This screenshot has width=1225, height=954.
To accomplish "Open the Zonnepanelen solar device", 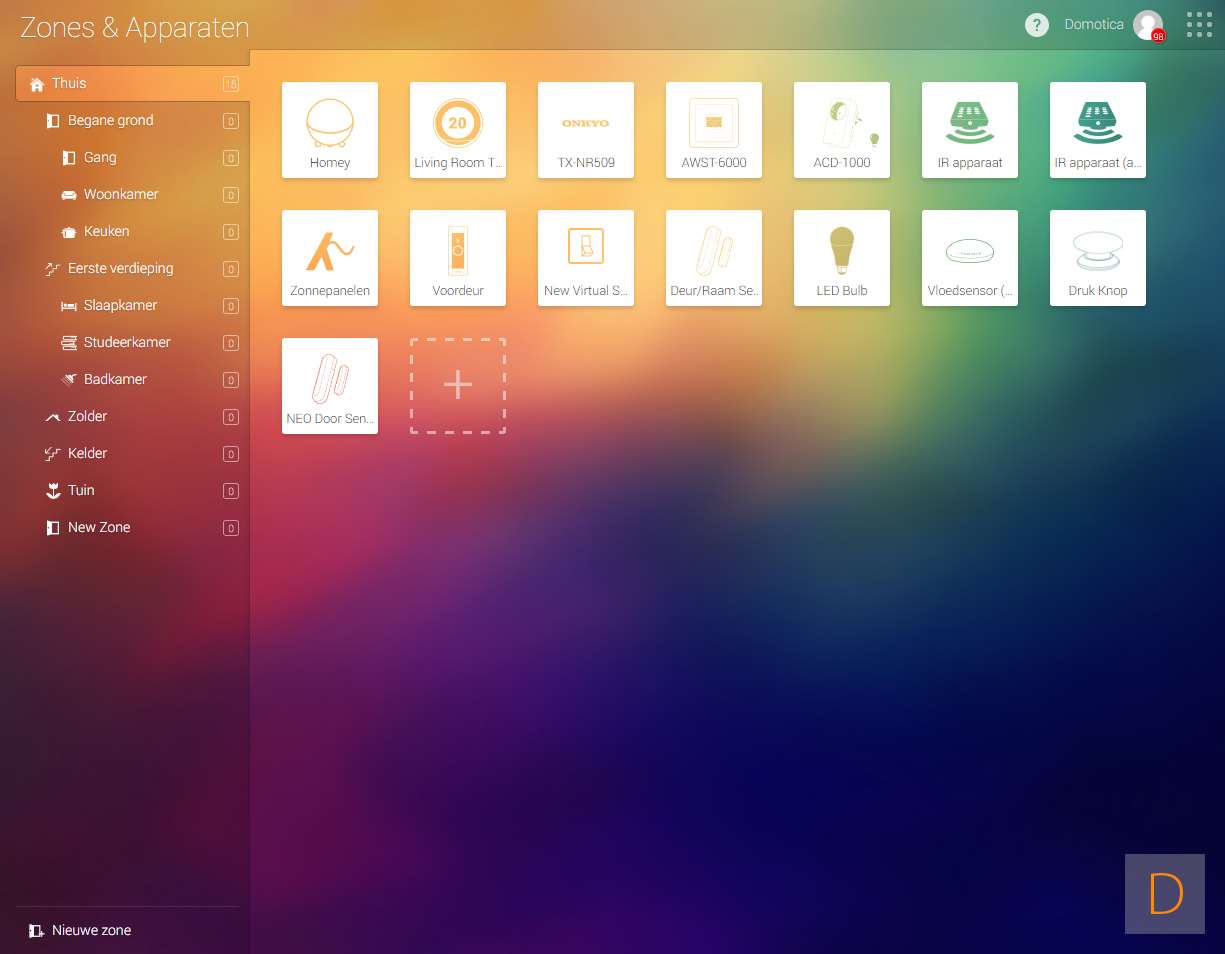I will (330, 258).
